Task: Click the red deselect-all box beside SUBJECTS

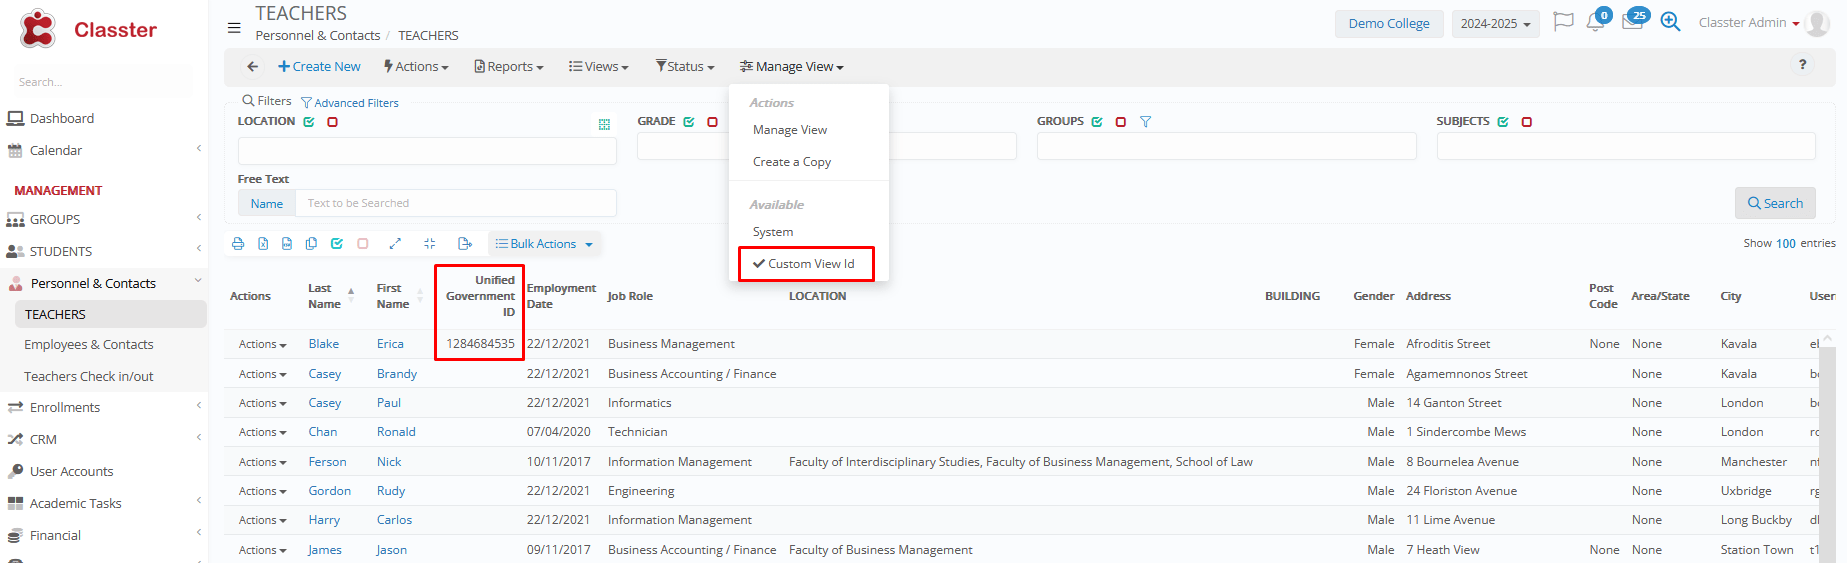Action: pos(1526,122)
